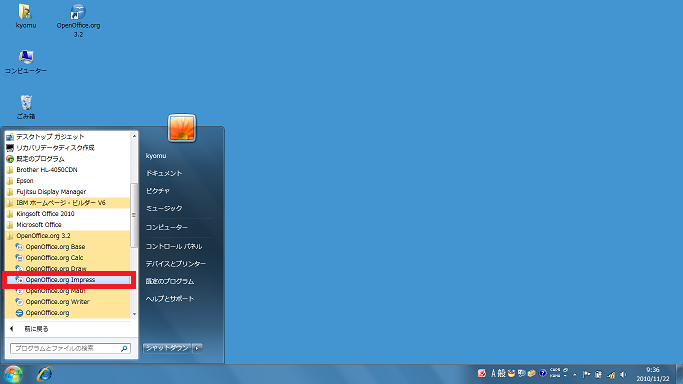Click program list scrollbar down arrow
Screen dimensions: 683x384
click(134, 314)
